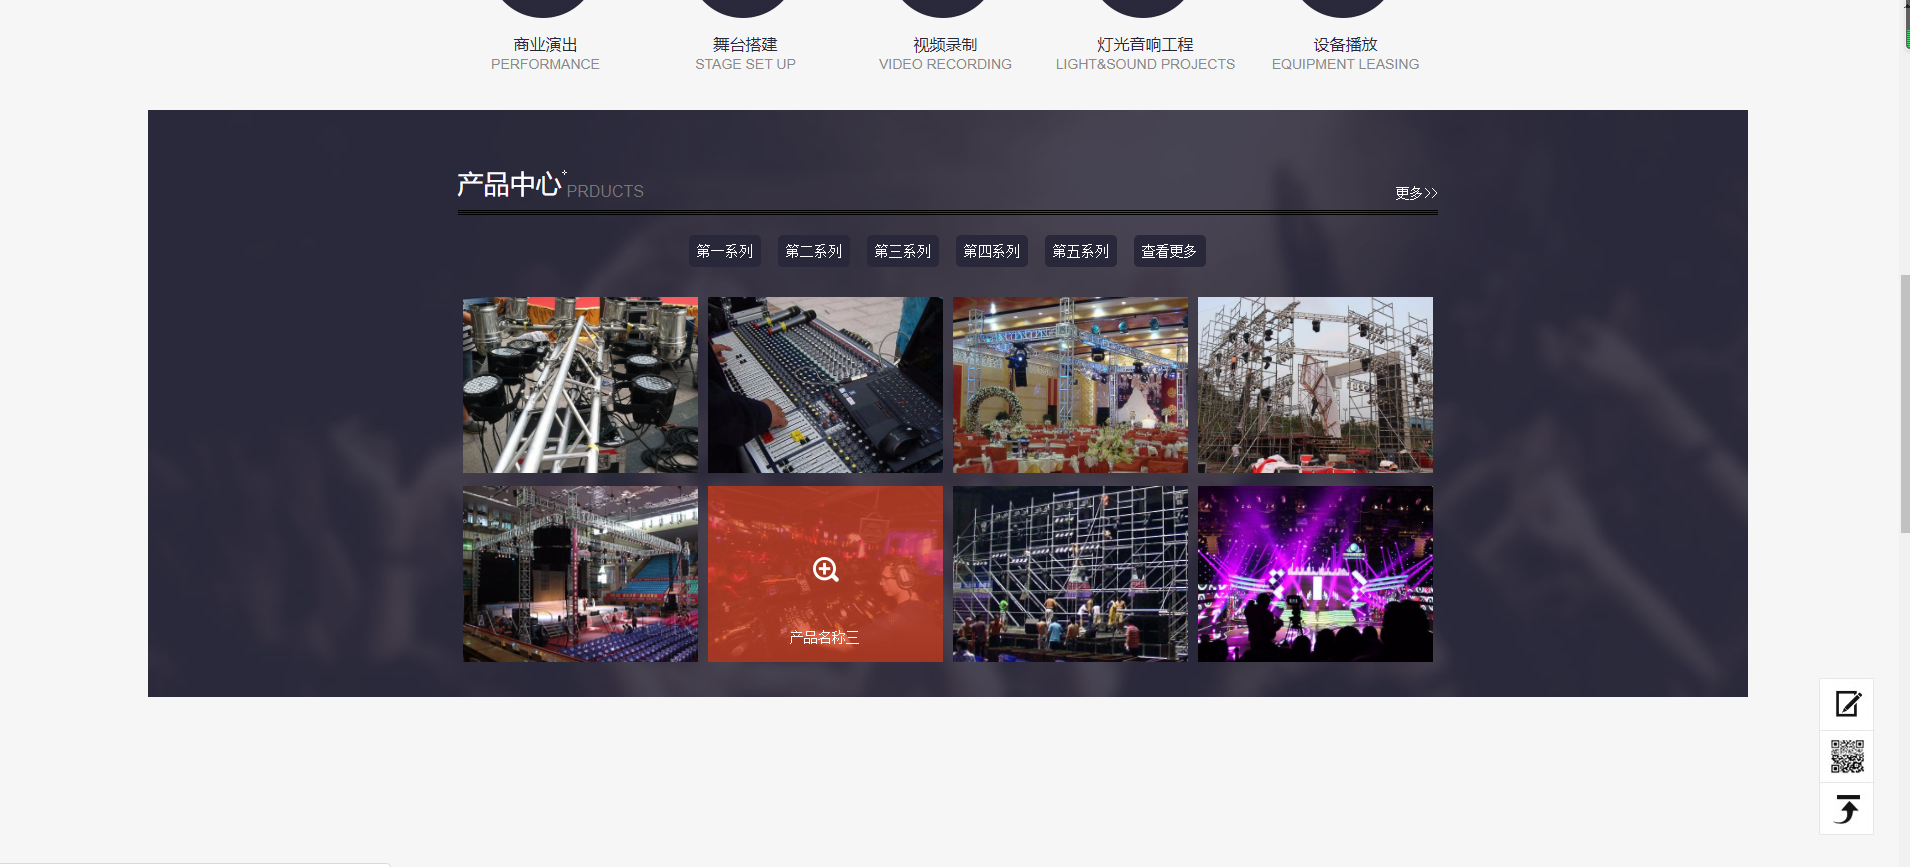Click the 产品名称三 caption
This screenshot has width=1910, height=867.
tap(824, 637)
